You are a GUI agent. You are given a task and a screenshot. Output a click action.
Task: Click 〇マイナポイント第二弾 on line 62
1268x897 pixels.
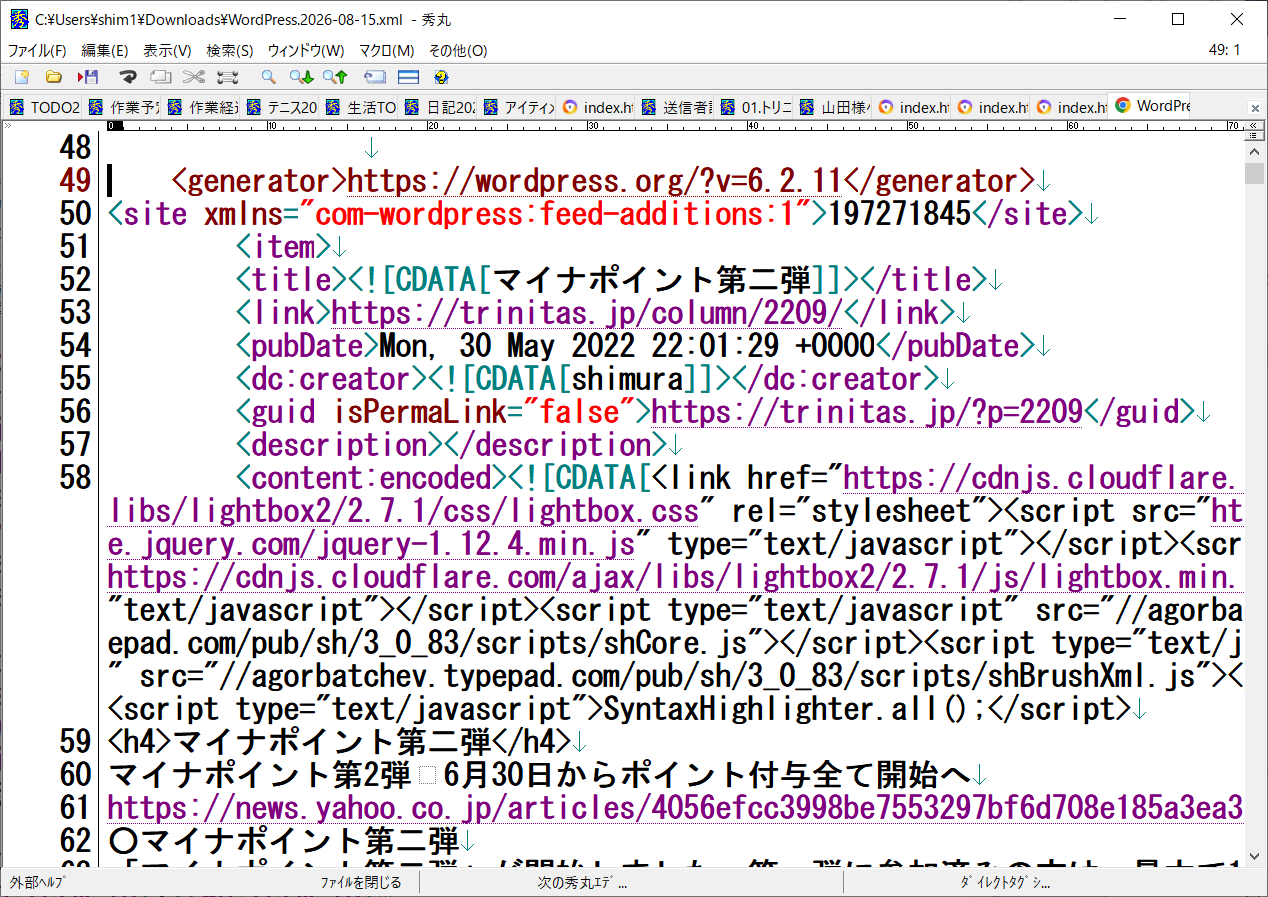click(283, 841)
